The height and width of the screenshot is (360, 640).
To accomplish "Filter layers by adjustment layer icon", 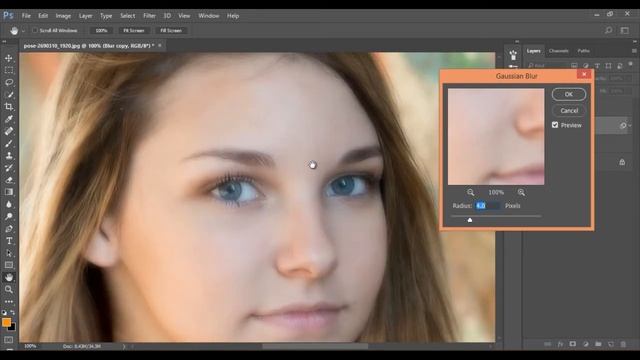I will [x=586, y=66].
